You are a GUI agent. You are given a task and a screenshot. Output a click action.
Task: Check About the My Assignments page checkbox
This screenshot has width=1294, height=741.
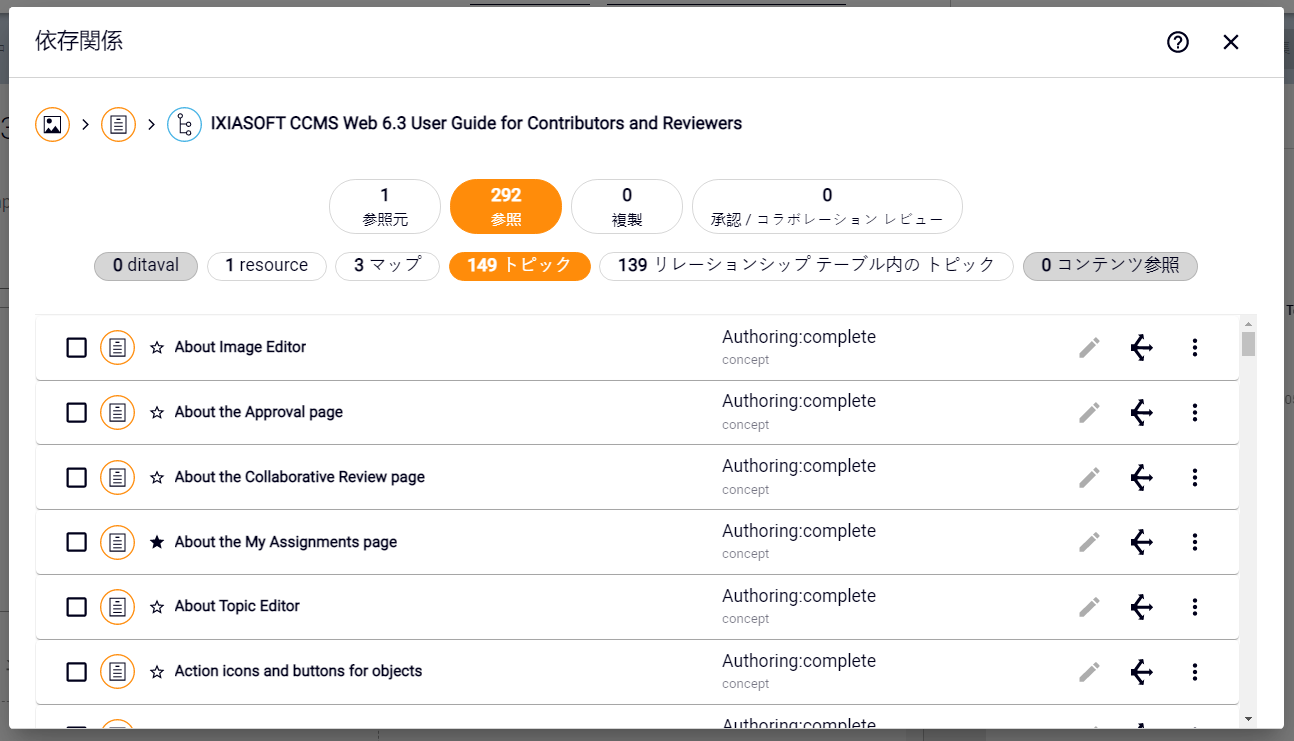click(x=76, y=542)
